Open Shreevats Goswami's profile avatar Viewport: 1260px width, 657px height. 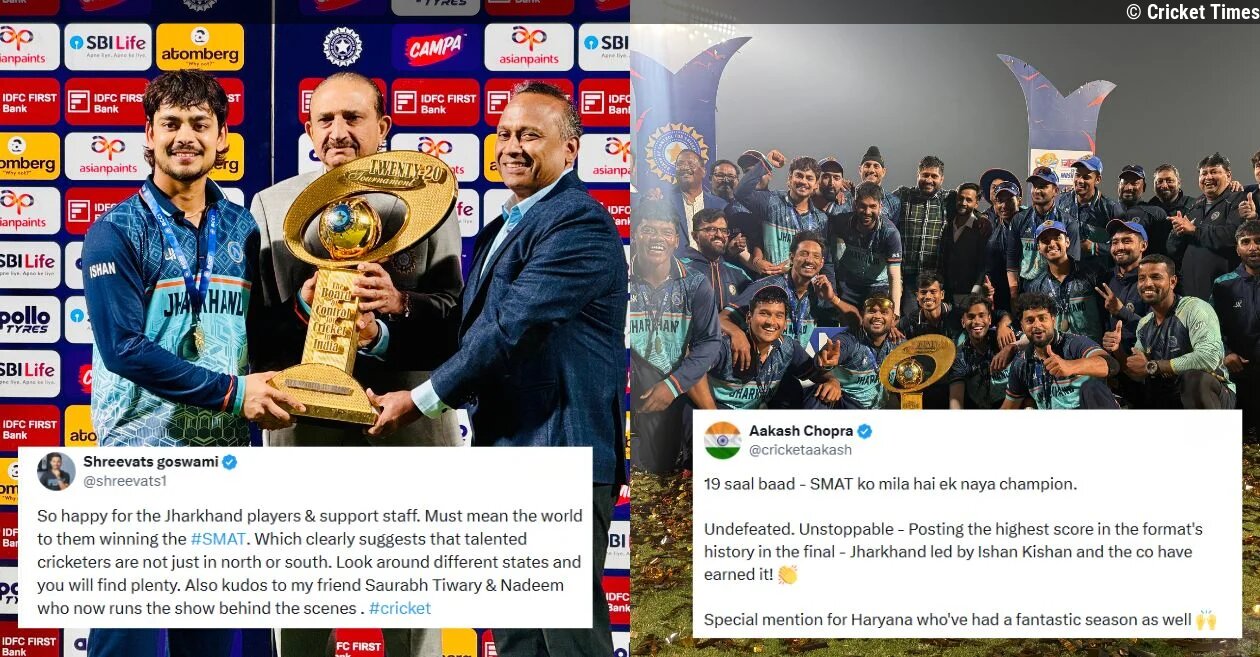56,471
